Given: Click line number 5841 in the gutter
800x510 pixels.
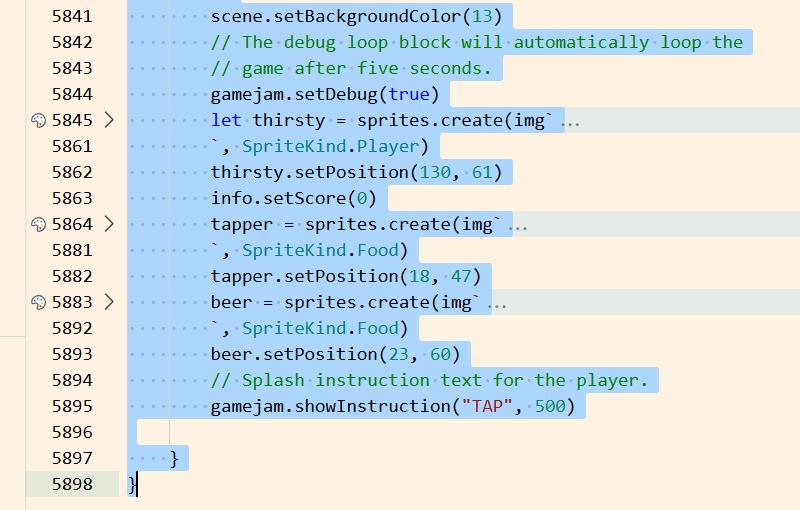Looking at the screenshot, I should [70, 16].
